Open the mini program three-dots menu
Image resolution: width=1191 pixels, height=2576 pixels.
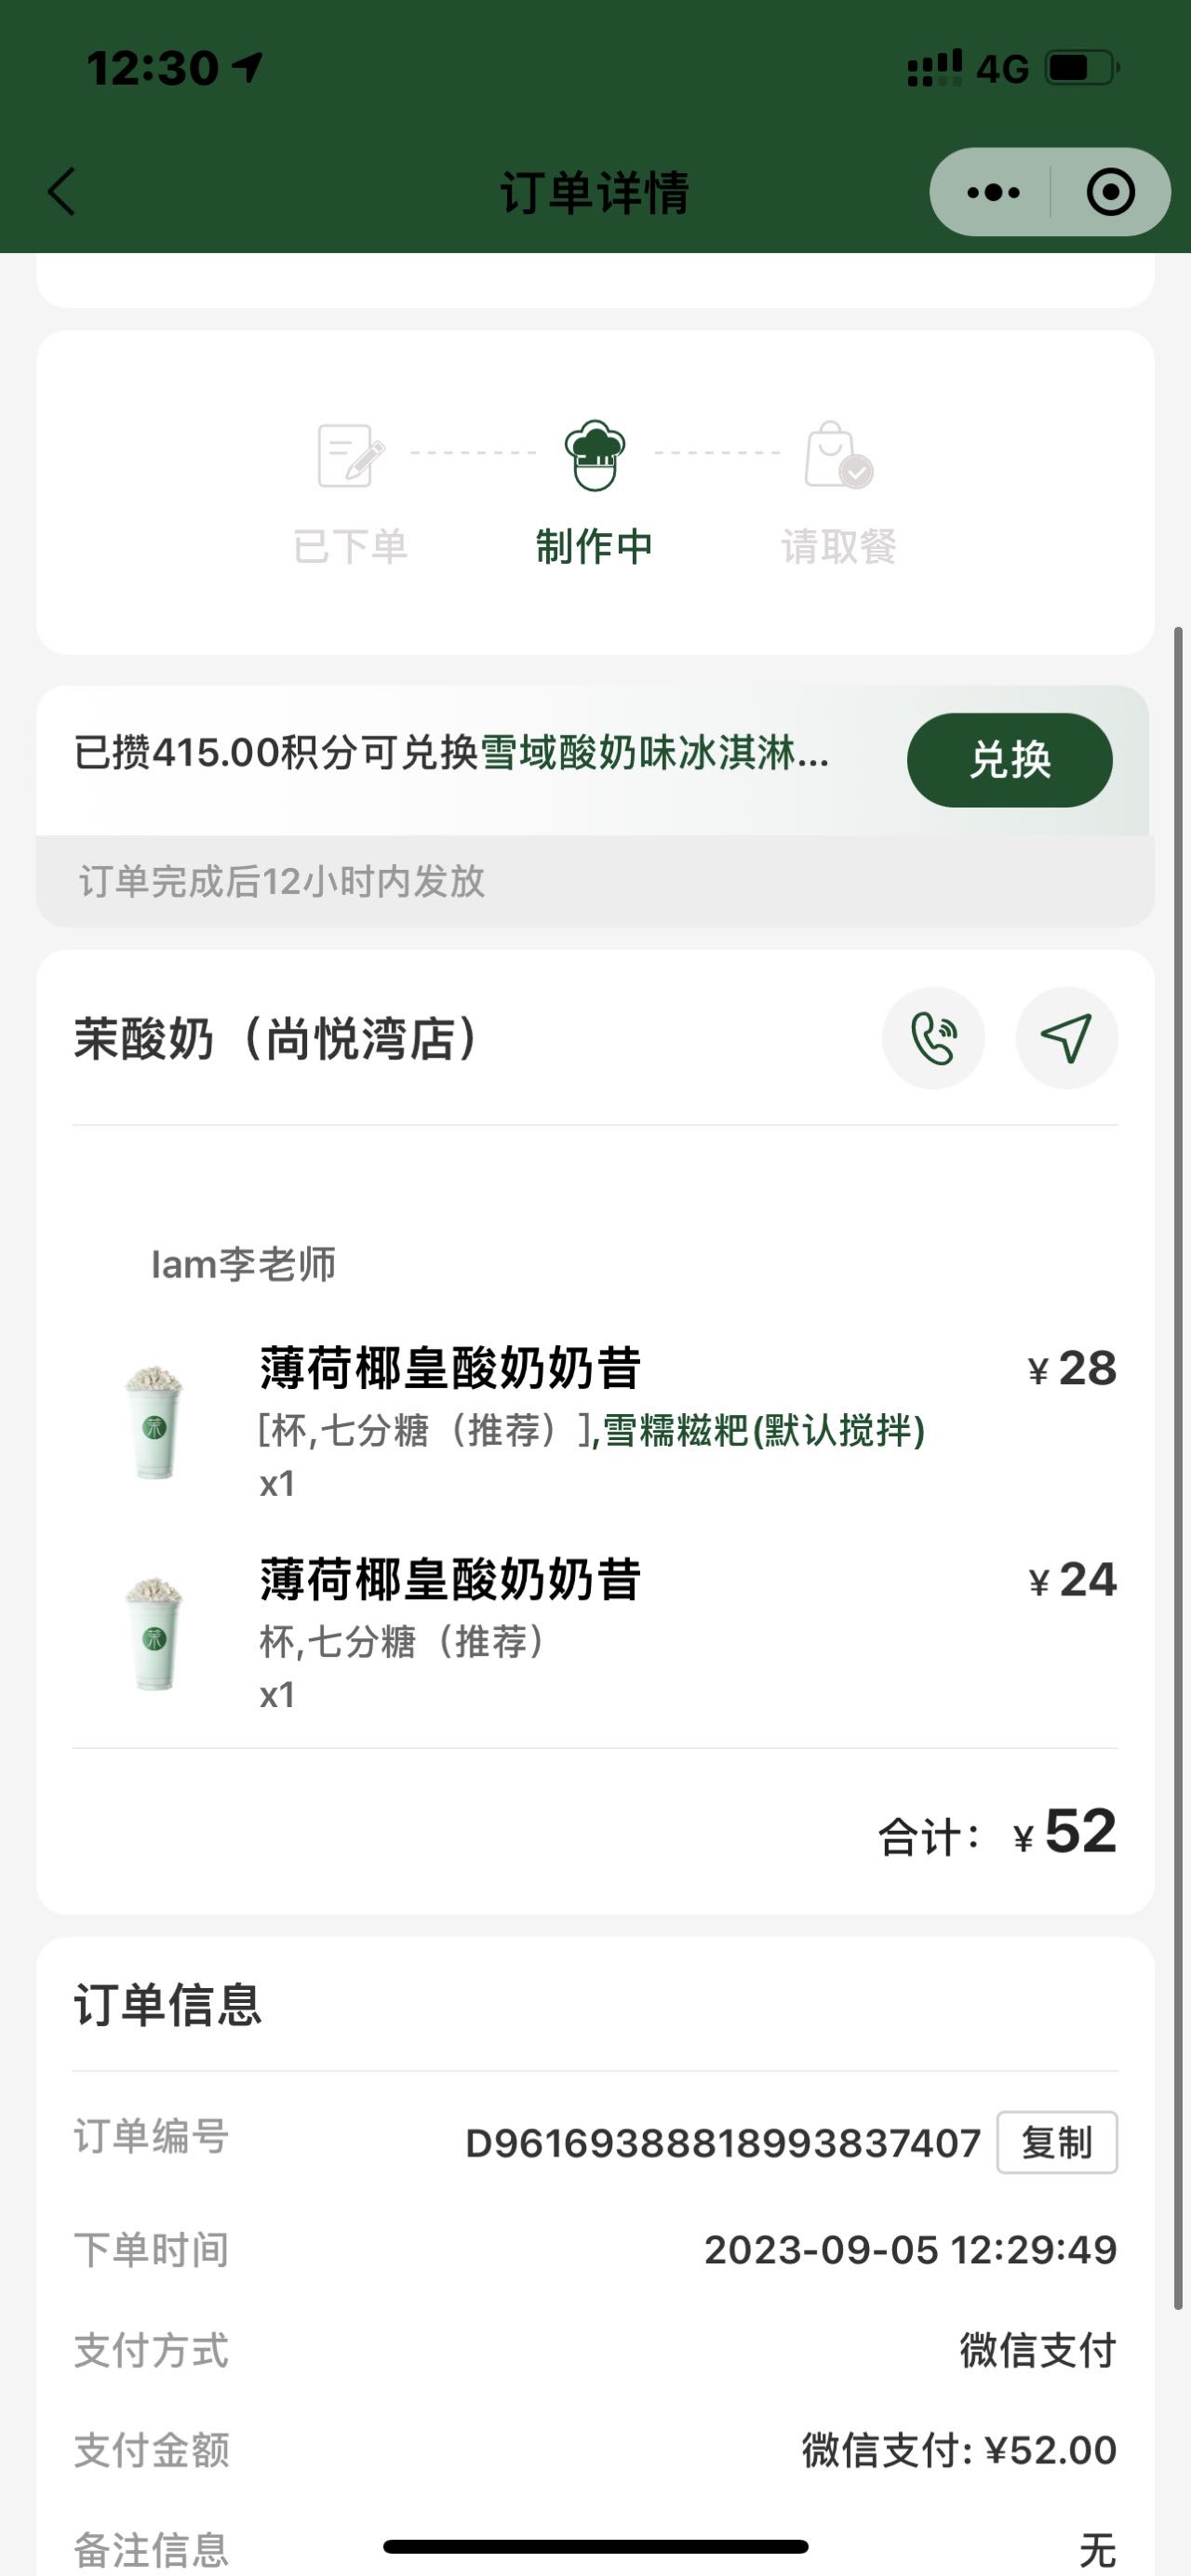(x=993, y=192)
